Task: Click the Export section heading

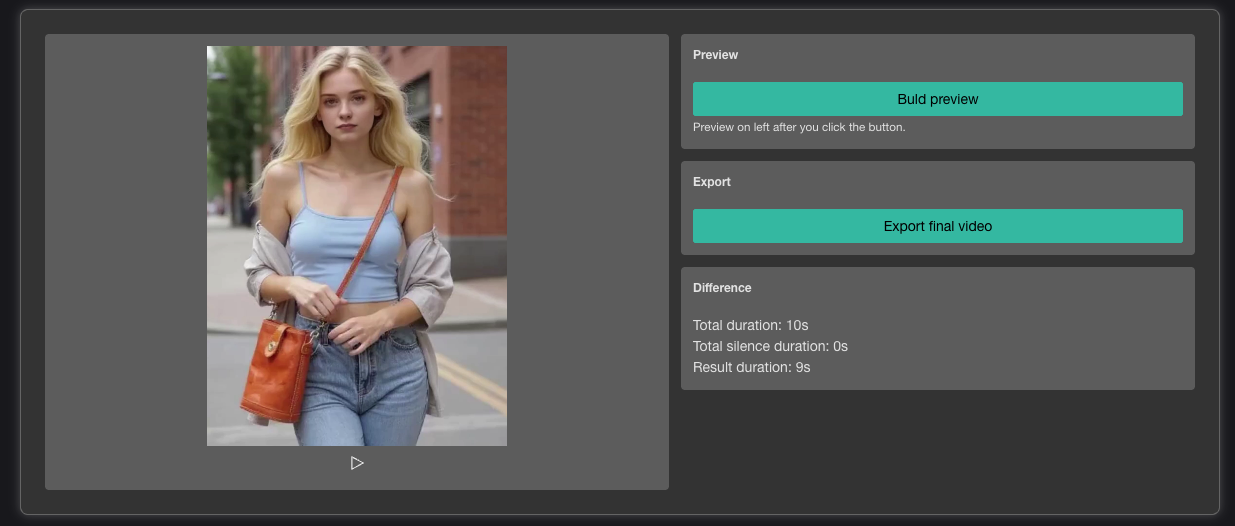Action: click(711, 182)
